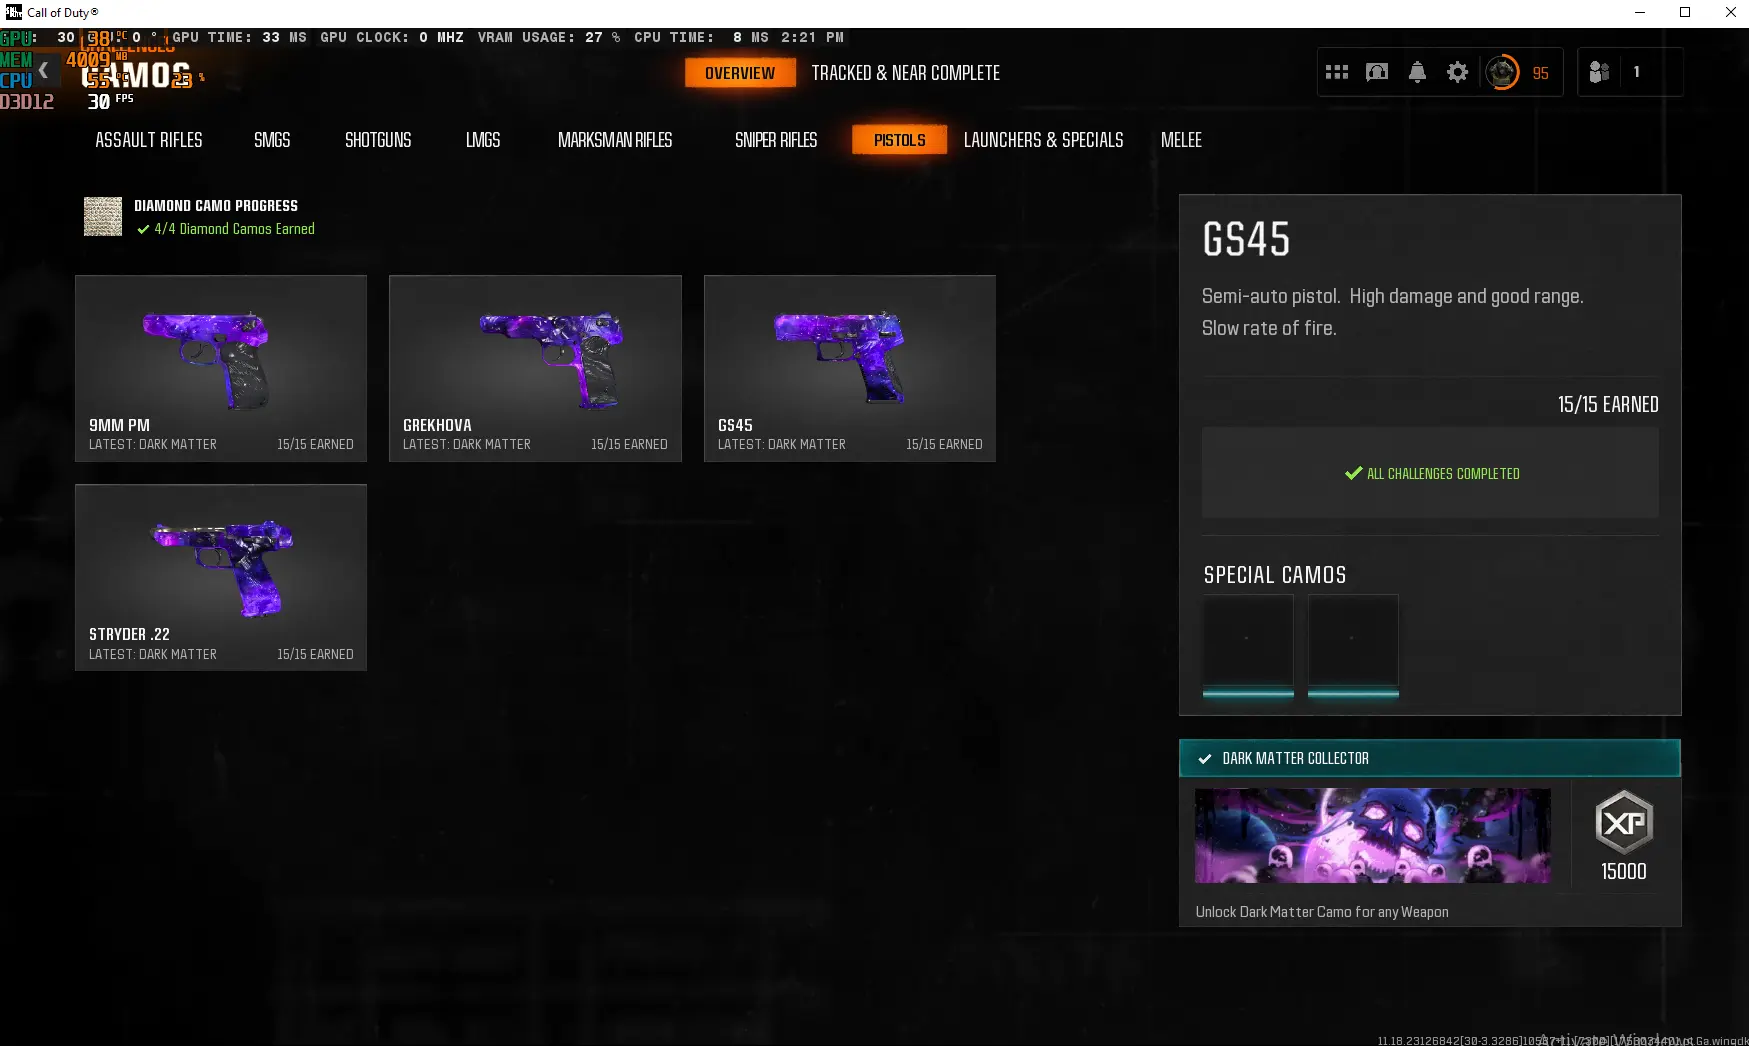
Task: Open player profile emblem icon
Action: [1502, 72]
